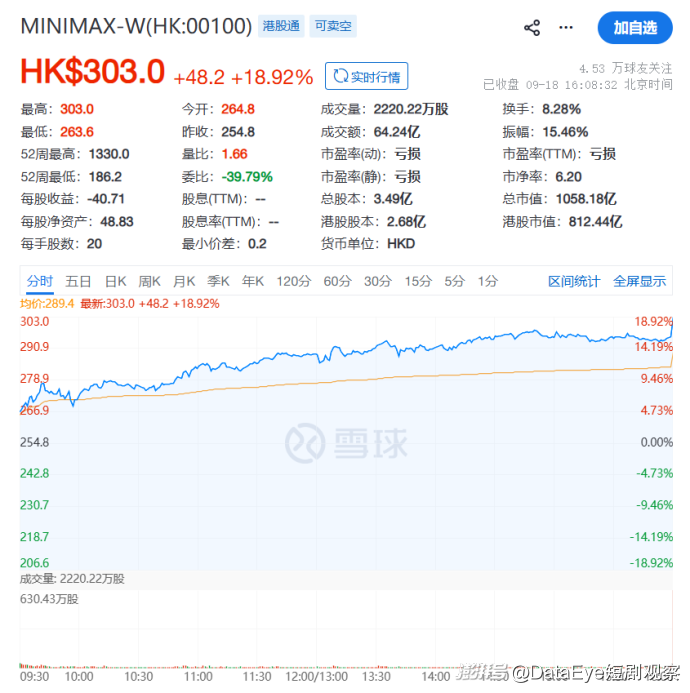Viewport: 690px width, 693px height.
Task: Add stock via 加自选 button
Action: click(x=635, y=28)
